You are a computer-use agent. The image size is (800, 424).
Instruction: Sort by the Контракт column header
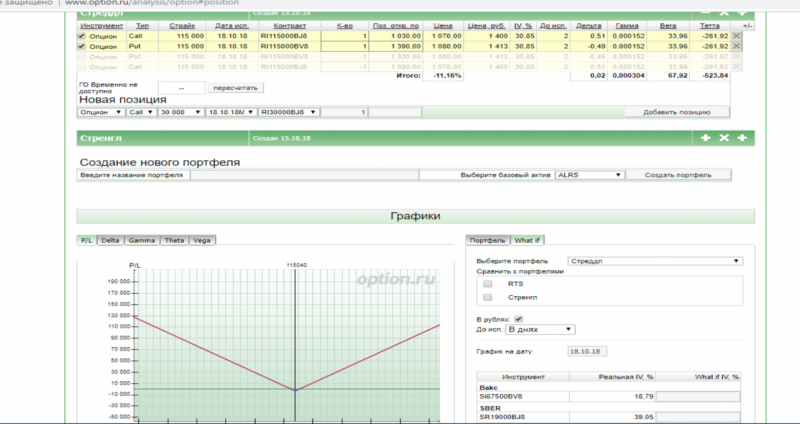pos(290,26)
